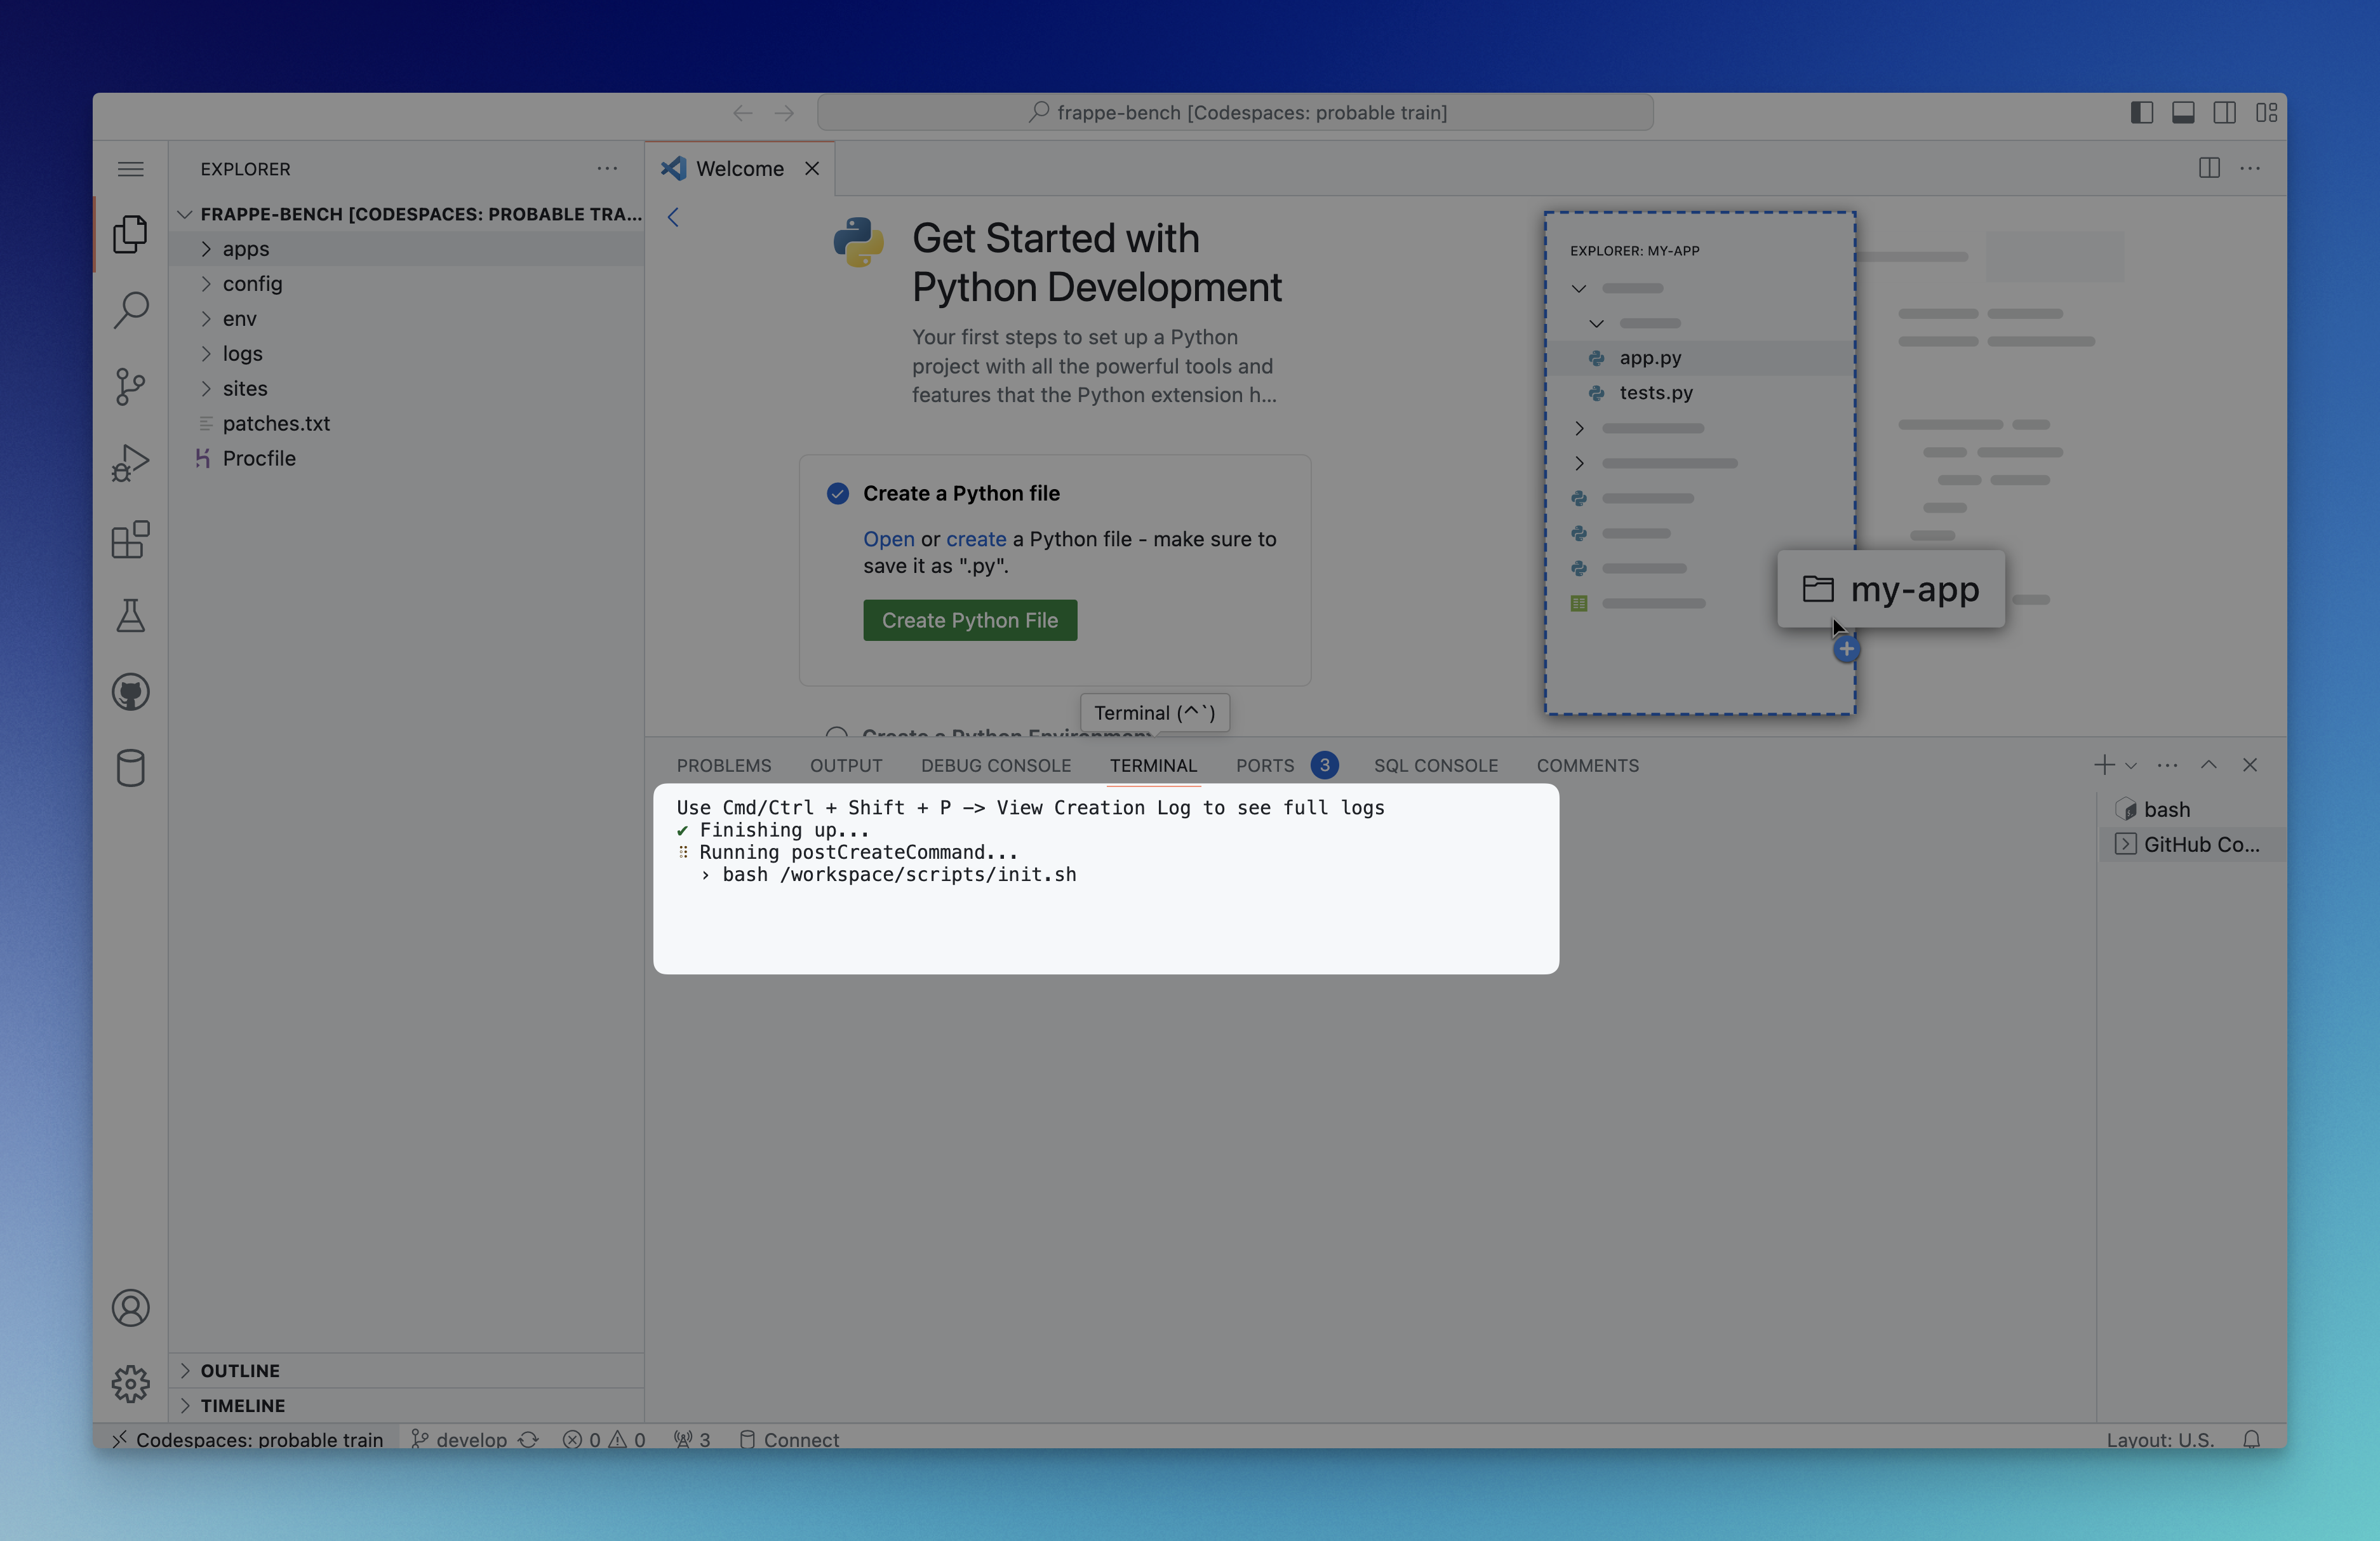The image size is (2380, 1541).
Task: Click Connect in the status bar
Action: 789,1438
